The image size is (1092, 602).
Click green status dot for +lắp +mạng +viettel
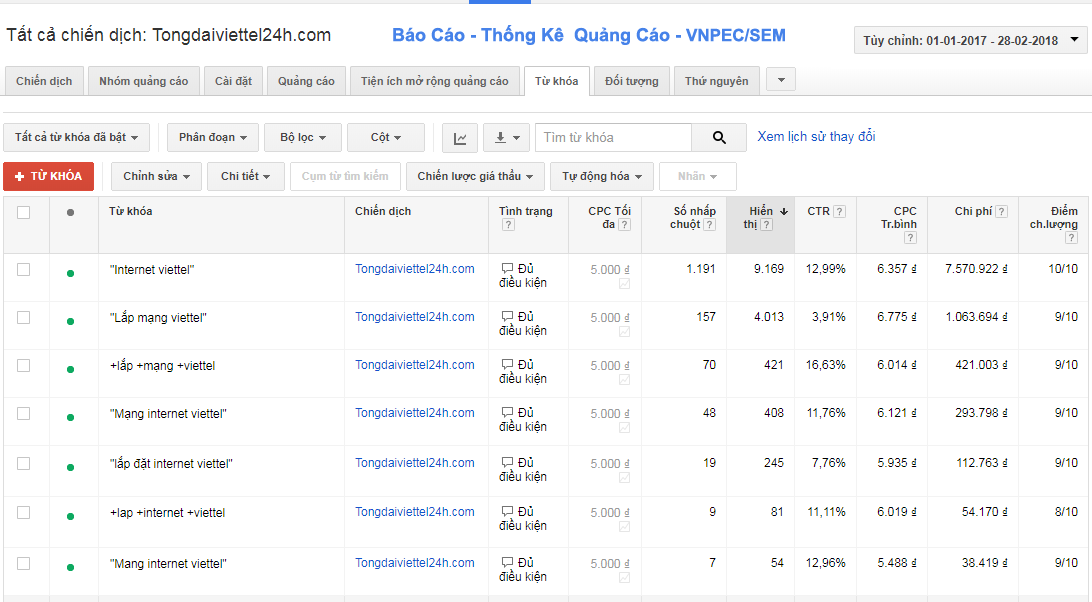pyautogui.click(x=70, y=369)
